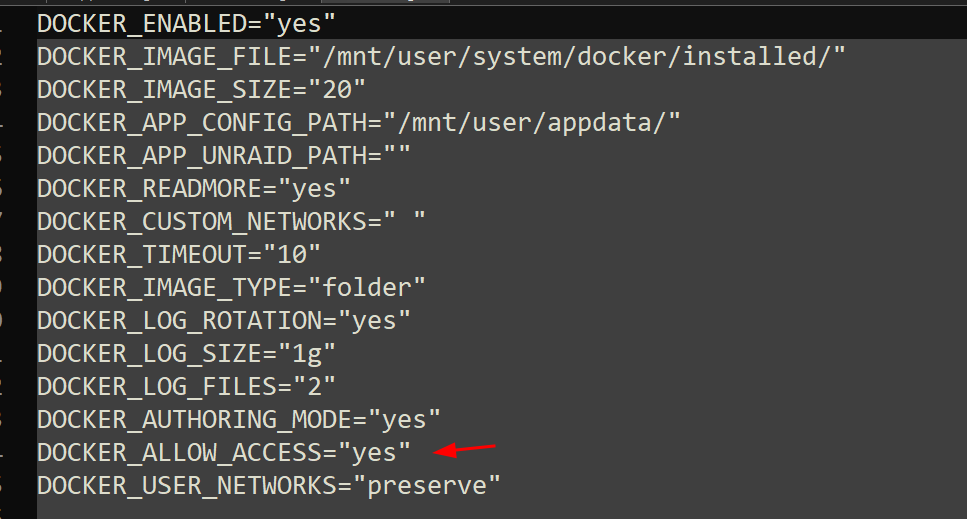Place cursor in the DOCKER_IMAGE_FILE path value
This screenshot has height=519, width=967.
point(577,57)
